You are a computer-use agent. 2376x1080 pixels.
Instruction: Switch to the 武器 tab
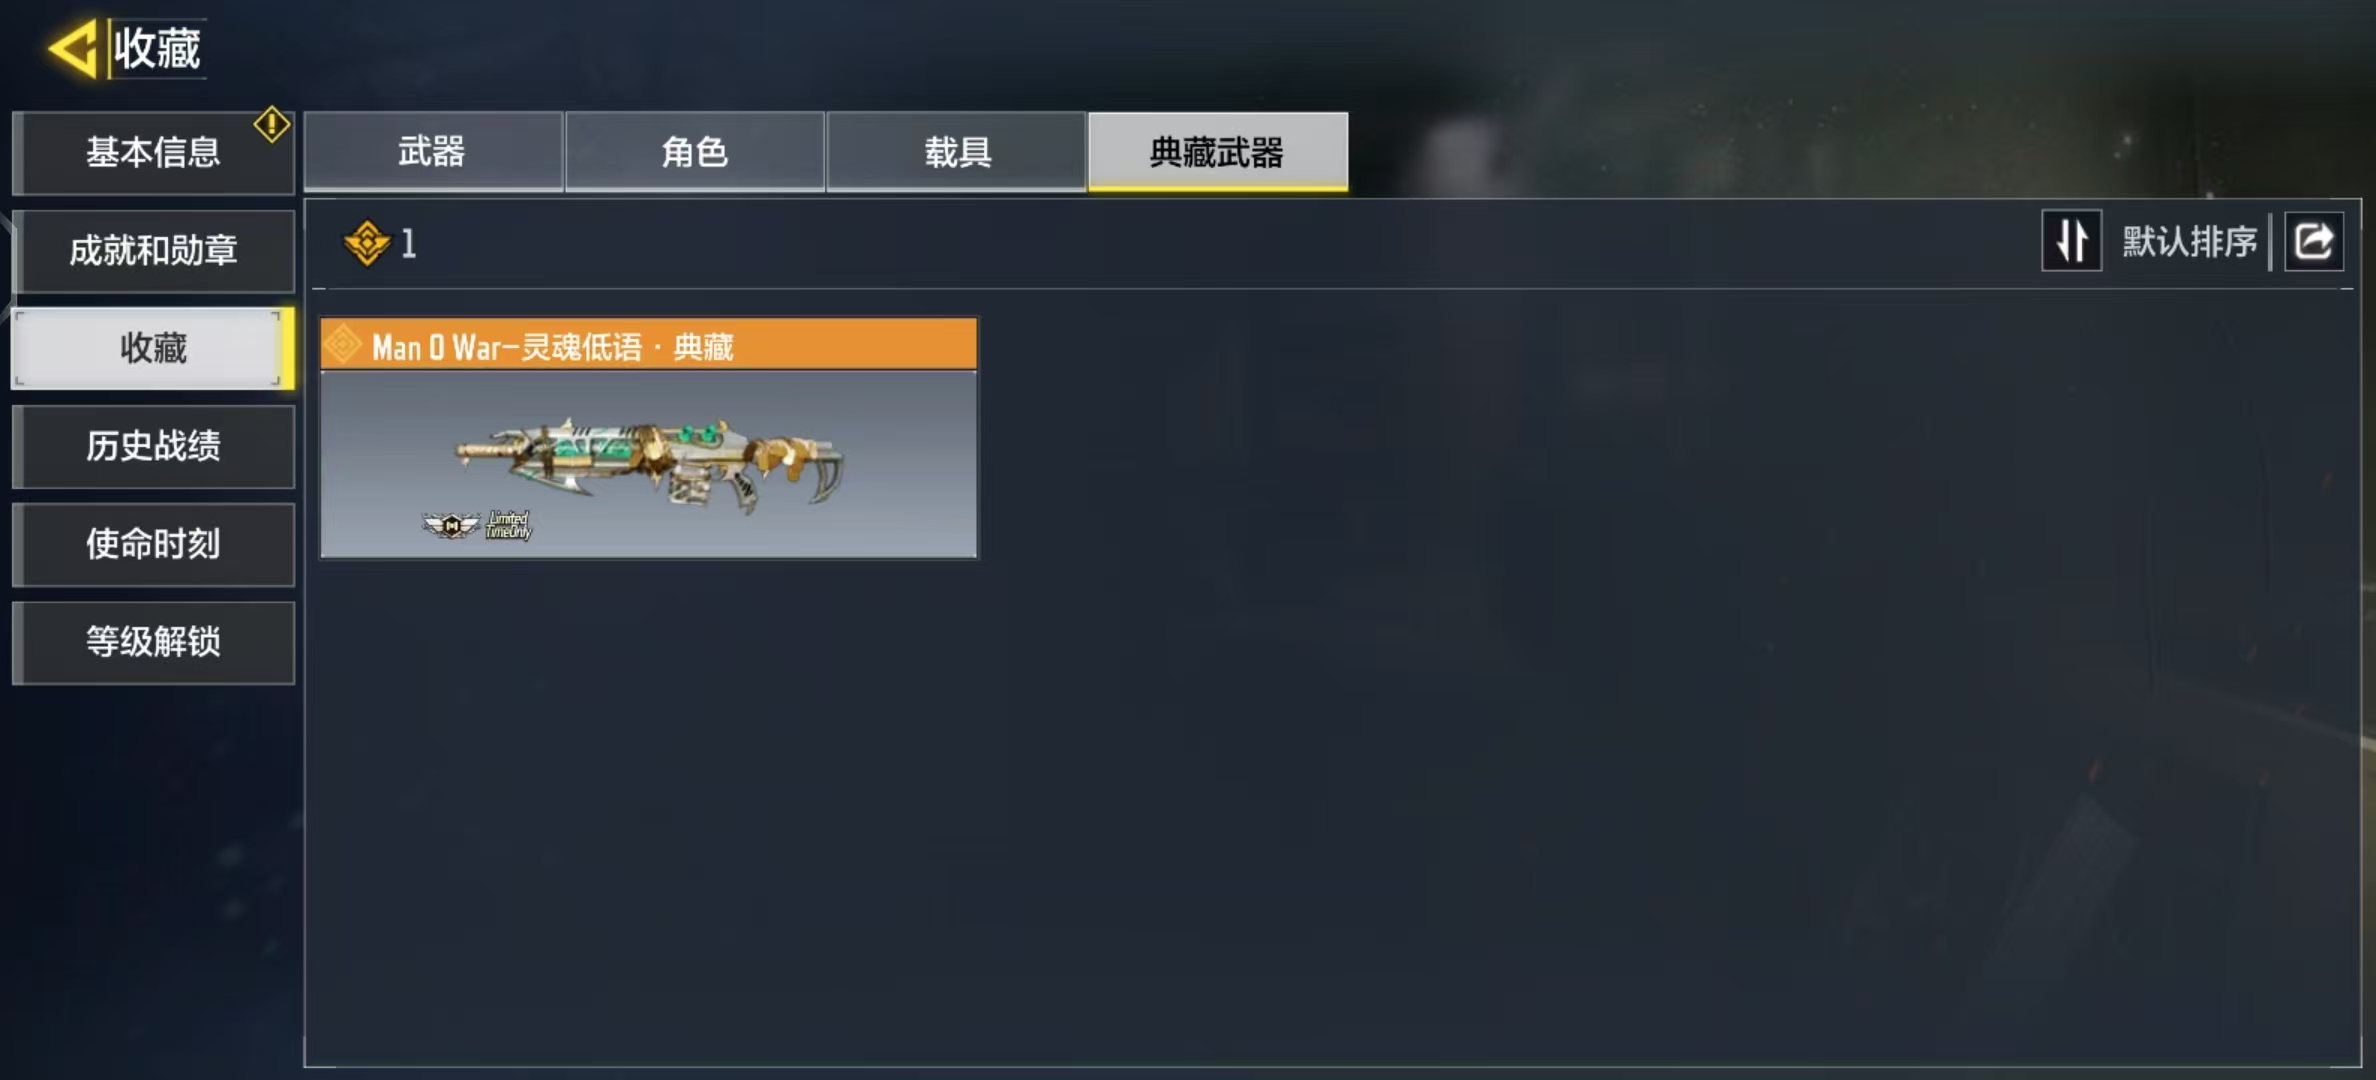click(x=433, y=151)
